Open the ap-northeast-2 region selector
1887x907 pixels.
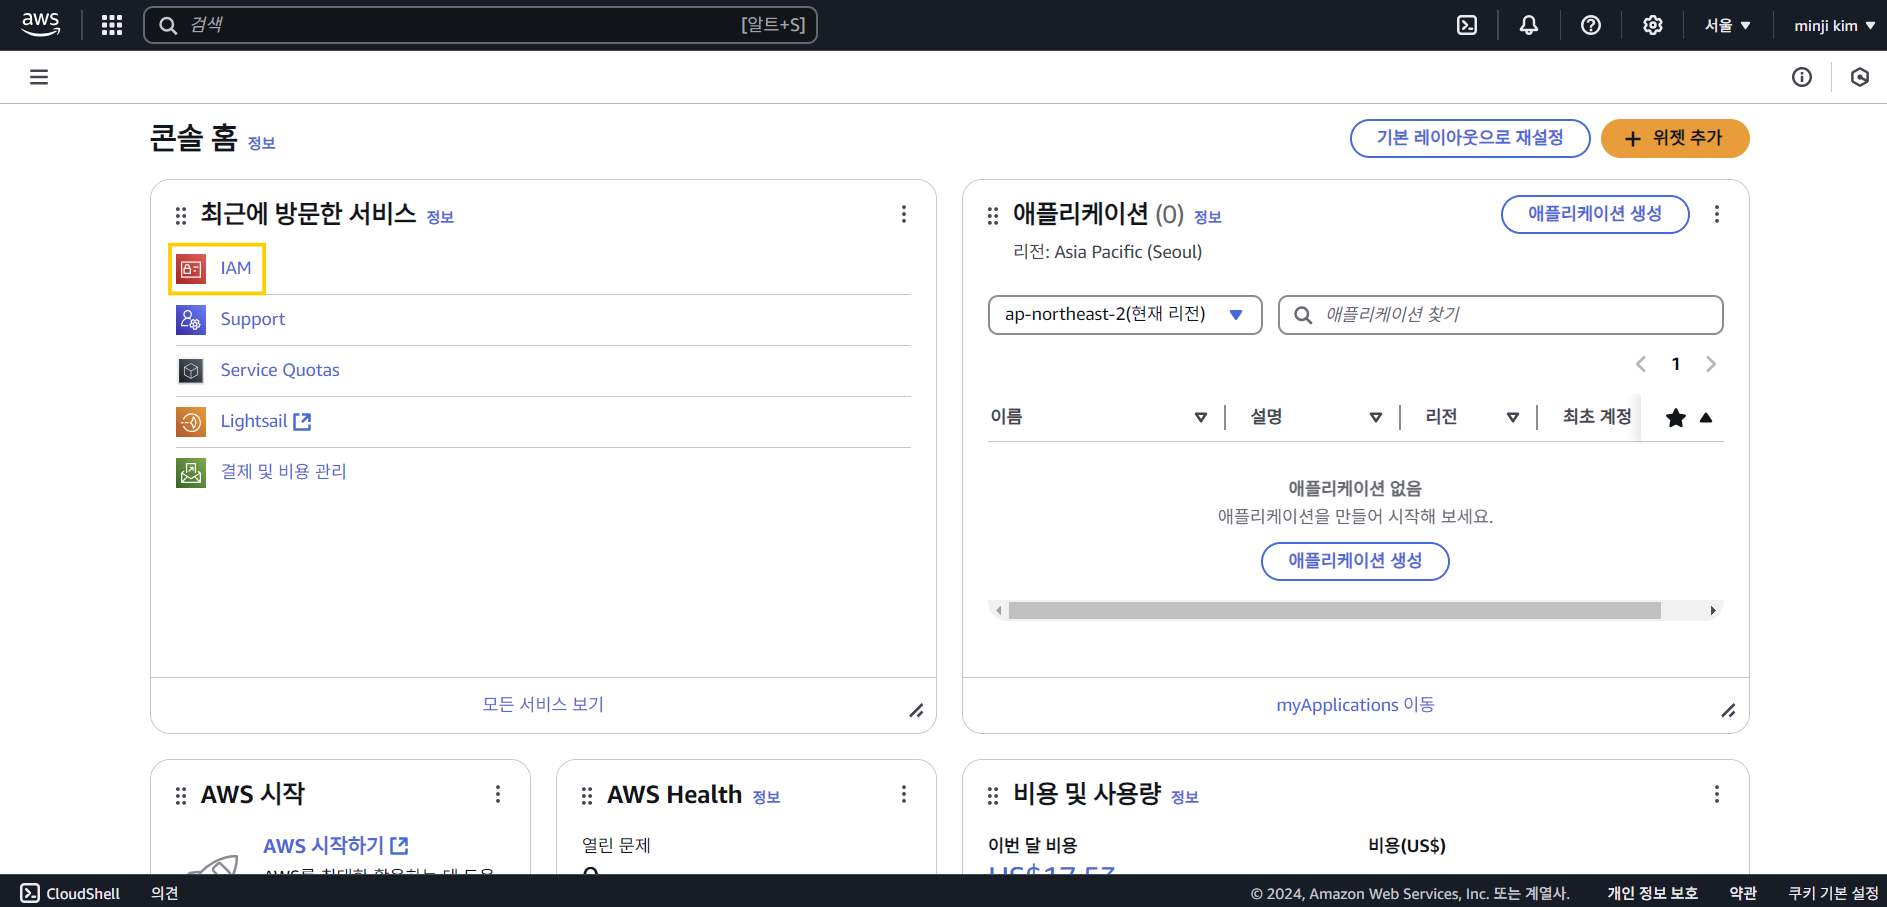point(1125,315)
